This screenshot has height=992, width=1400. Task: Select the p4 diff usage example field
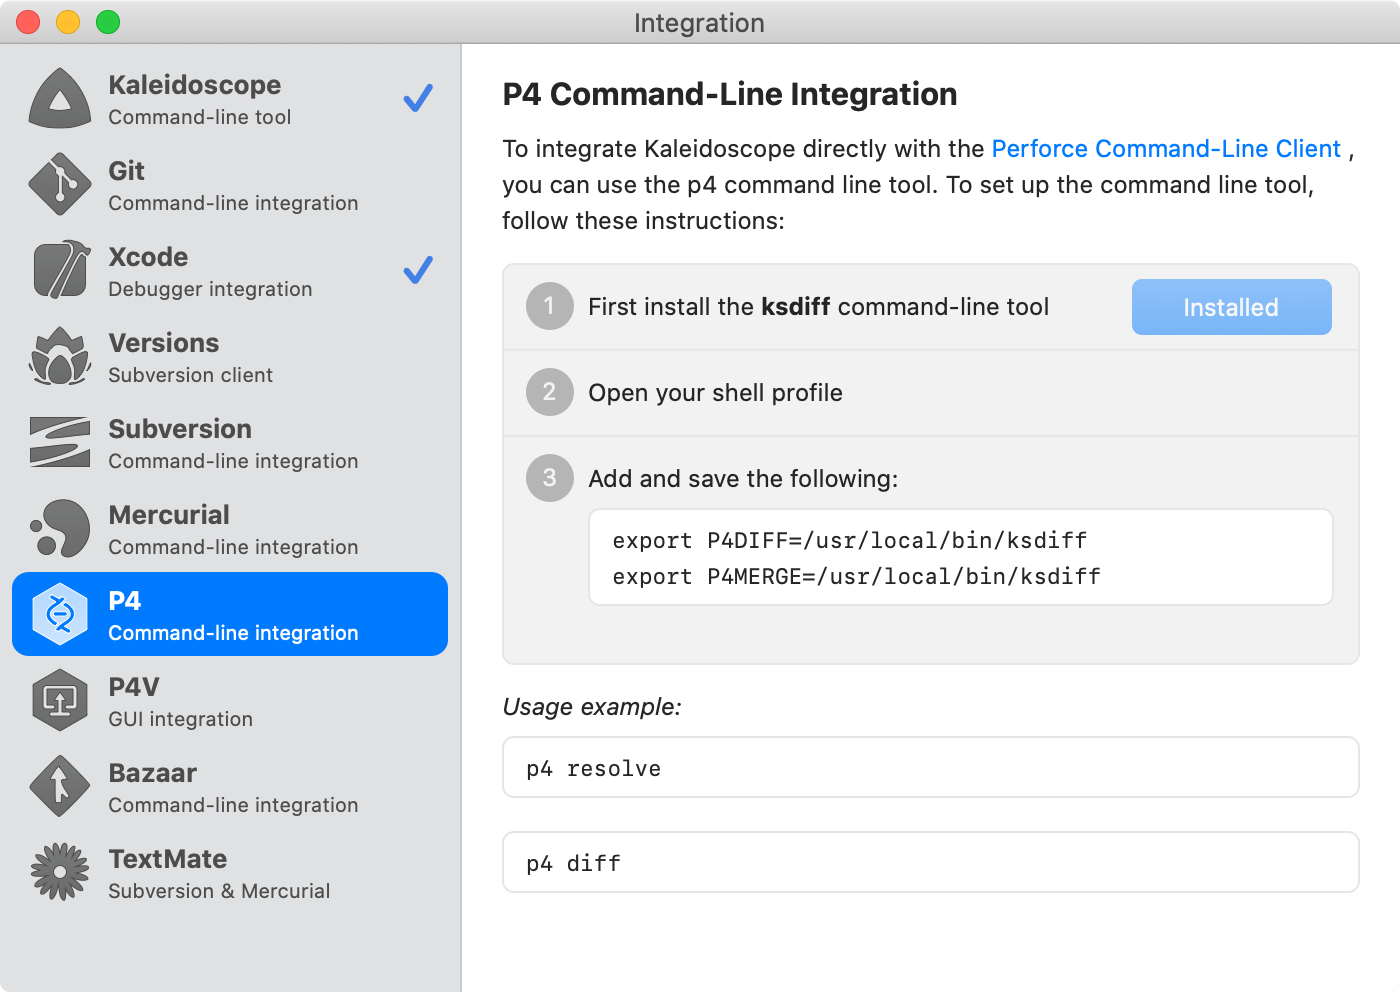coord(930,863)
